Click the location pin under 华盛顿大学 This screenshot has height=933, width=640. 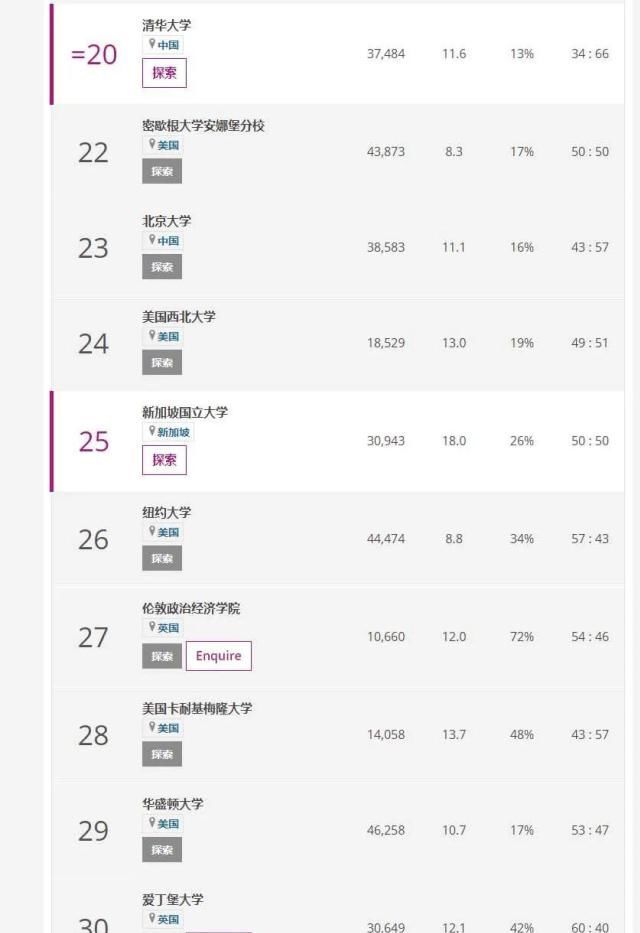[152, 824]
